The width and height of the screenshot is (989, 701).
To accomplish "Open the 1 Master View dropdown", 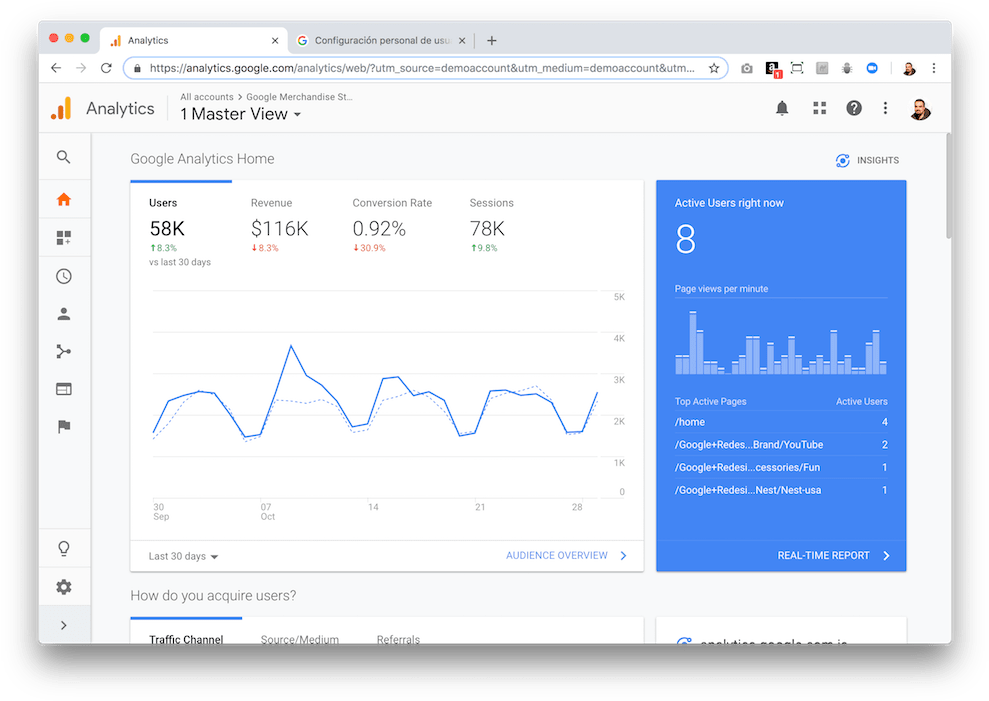I will 240,114.
